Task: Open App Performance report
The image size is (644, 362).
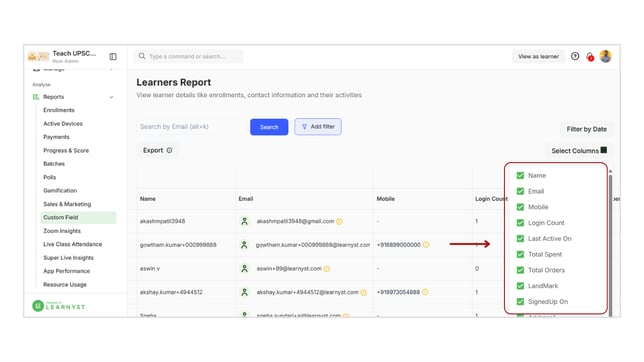Action: point(67,271)
